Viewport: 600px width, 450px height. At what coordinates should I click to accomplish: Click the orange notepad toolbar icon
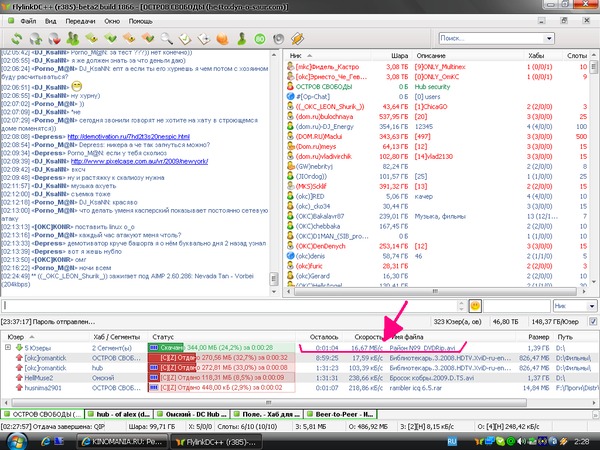tap(297, 39)
